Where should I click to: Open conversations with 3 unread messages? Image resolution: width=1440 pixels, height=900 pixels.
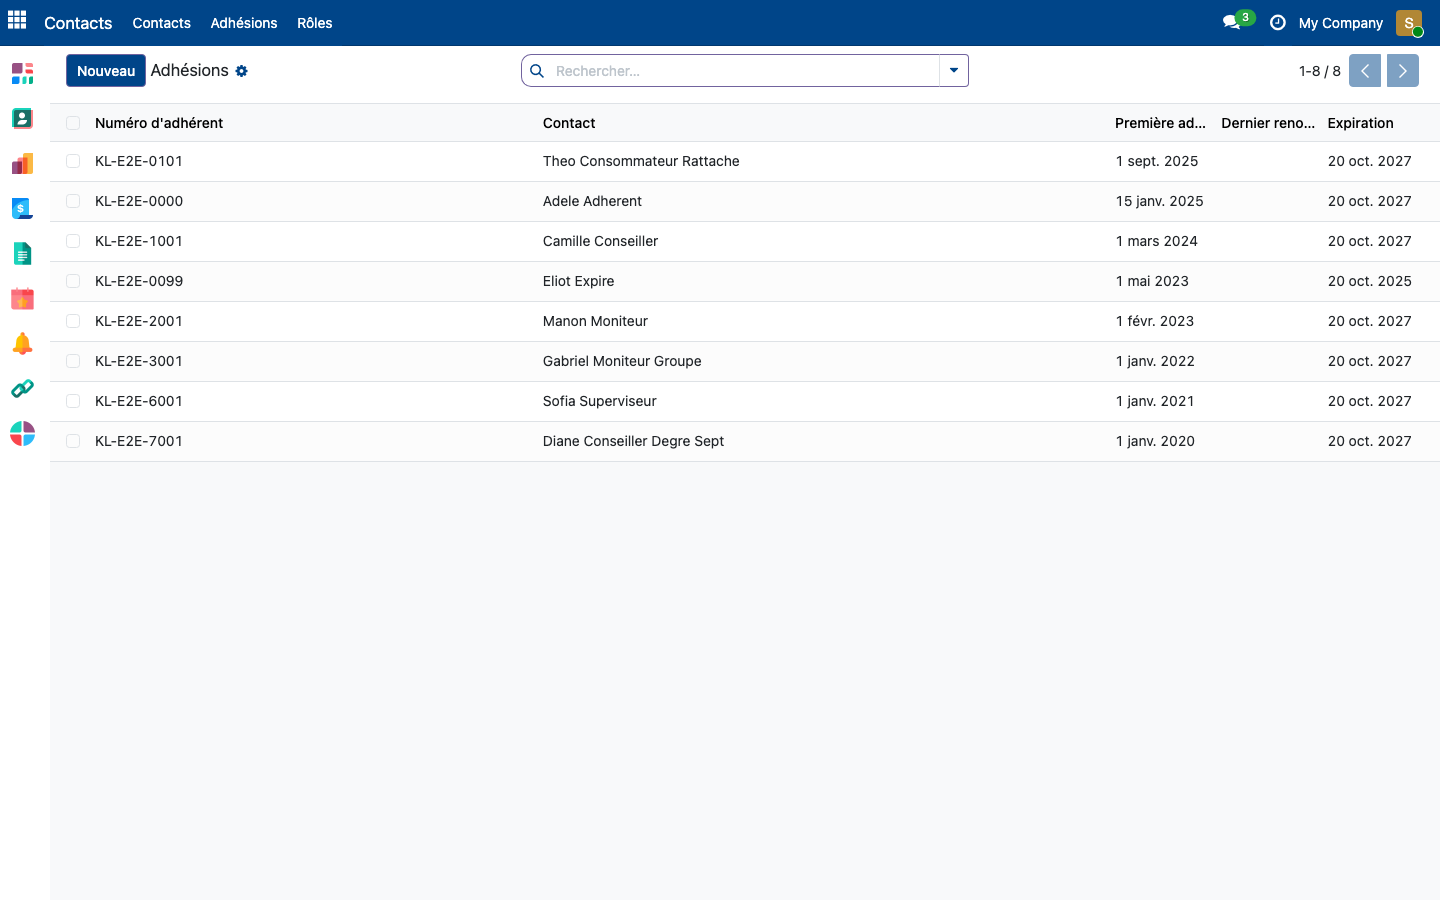pyautogui.click(x=1237, y=21)
